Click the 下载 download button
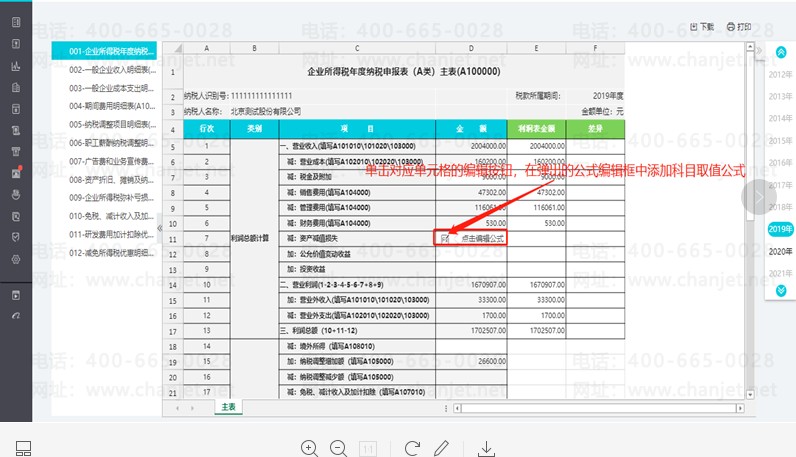 pos(702,27)
